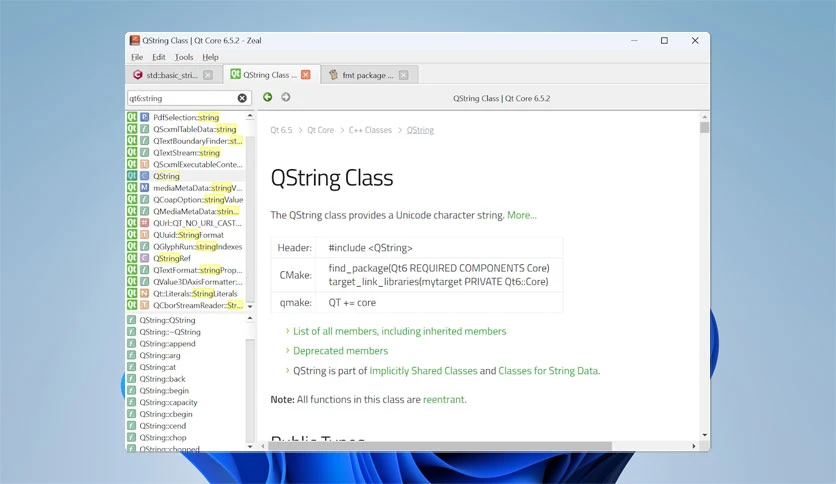The width and height of the screenshot is (836, 484).
Task: Expand the Deprecated members chevron
Action: click(287, 351)
